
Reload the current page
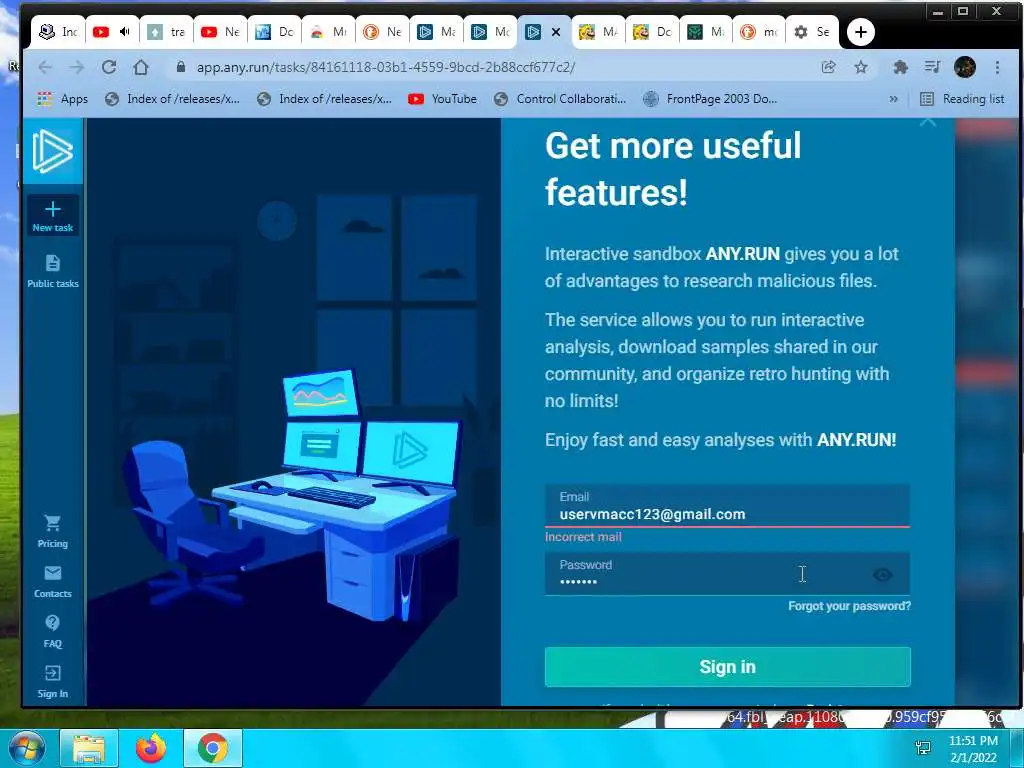coord(109,67)
